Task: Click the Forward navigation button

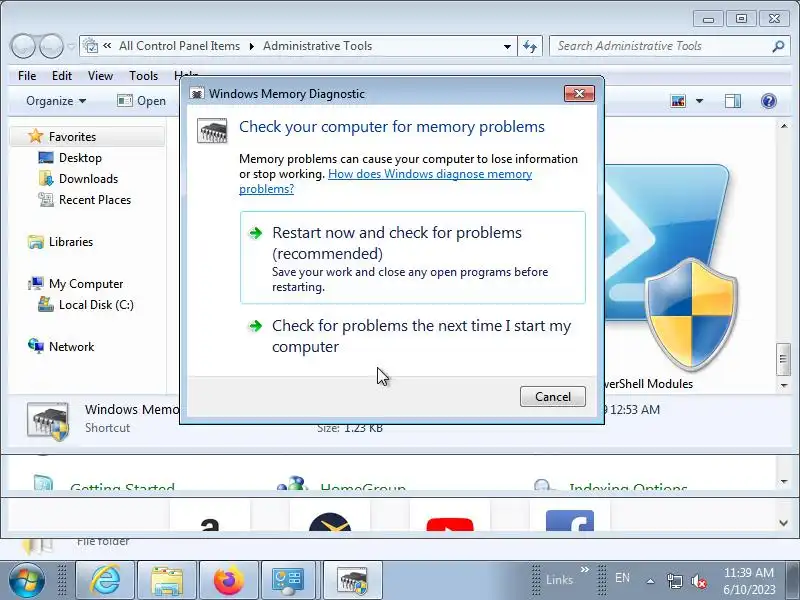Action: tap(52, 46)
